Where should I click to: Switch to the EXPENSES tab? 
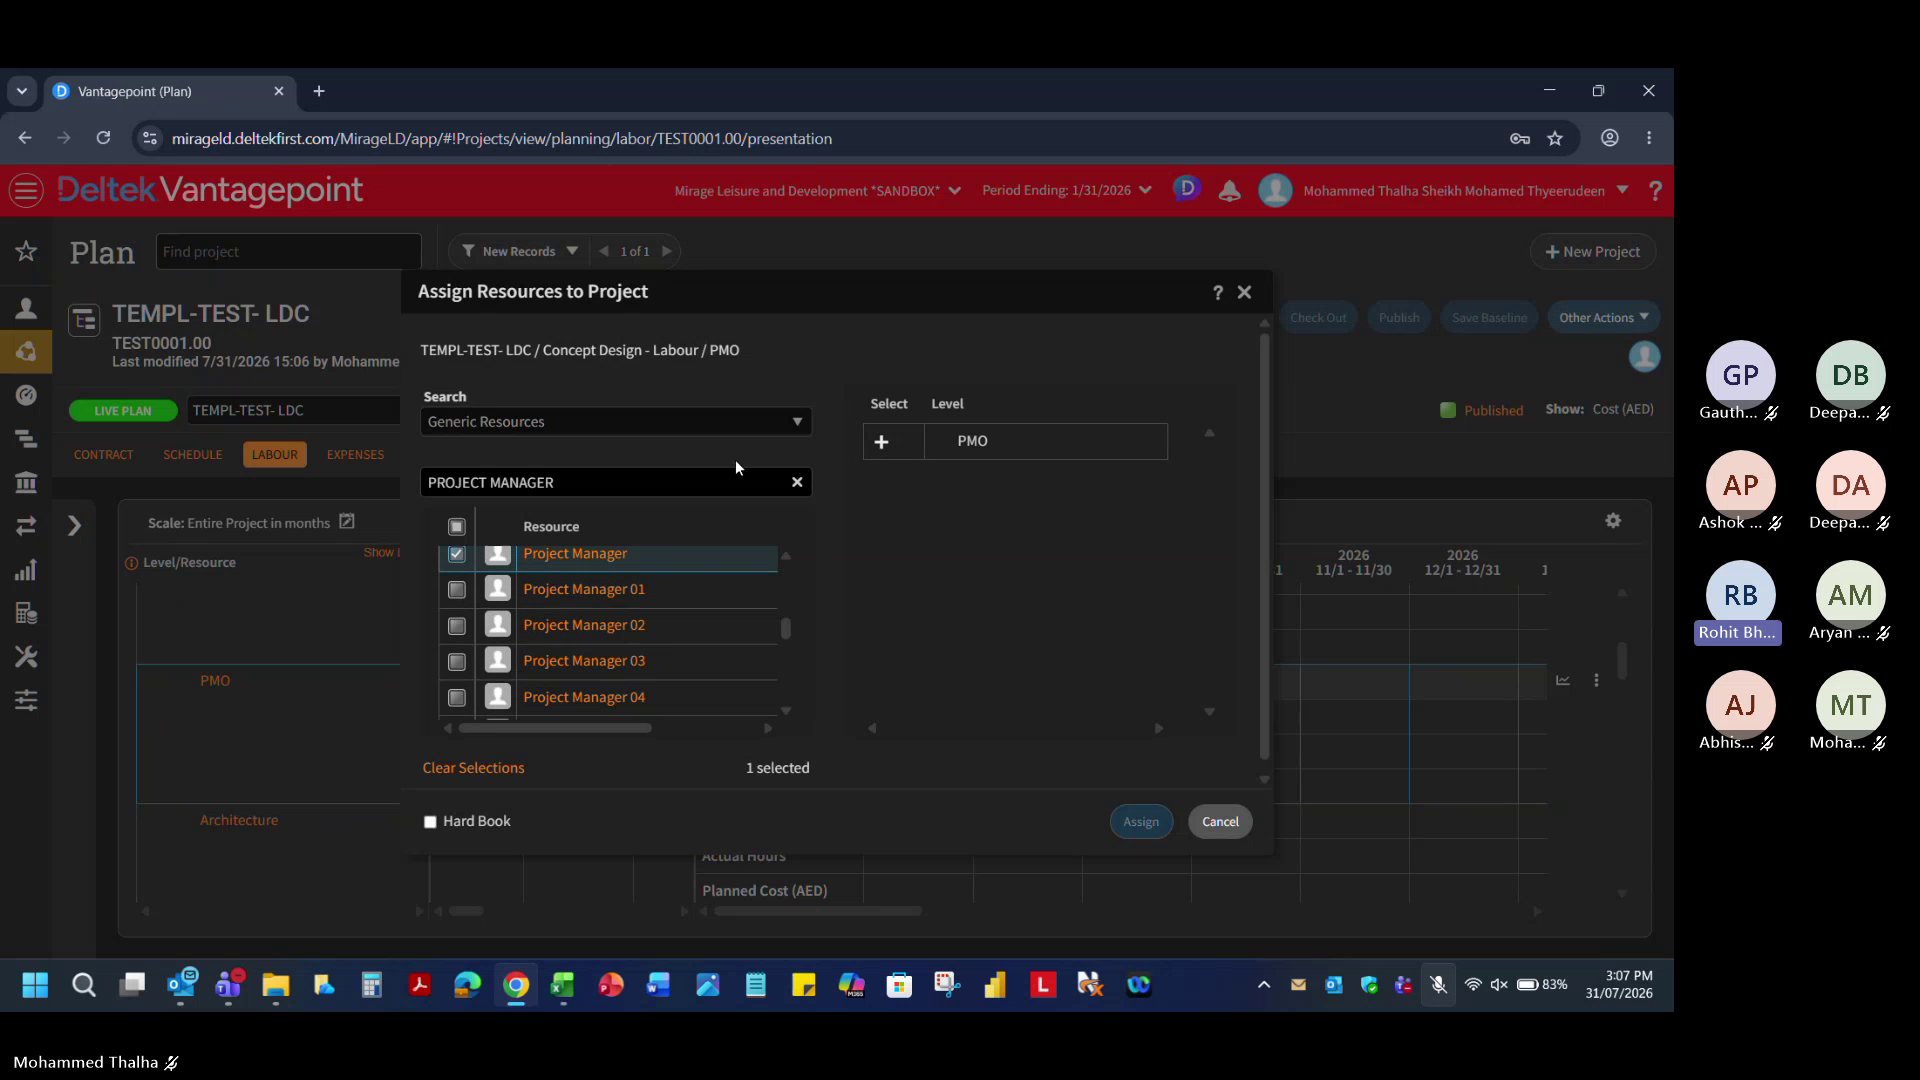point(355,455)
